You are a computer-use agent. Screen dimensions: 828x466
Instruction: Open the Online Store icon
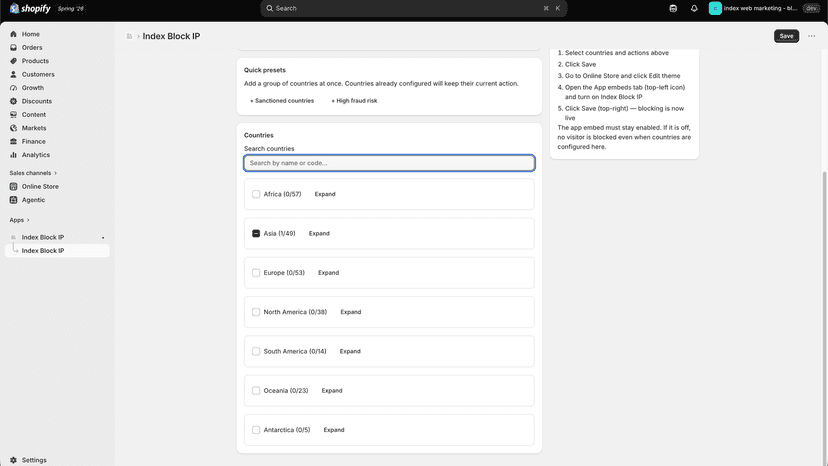pos(14,187)
